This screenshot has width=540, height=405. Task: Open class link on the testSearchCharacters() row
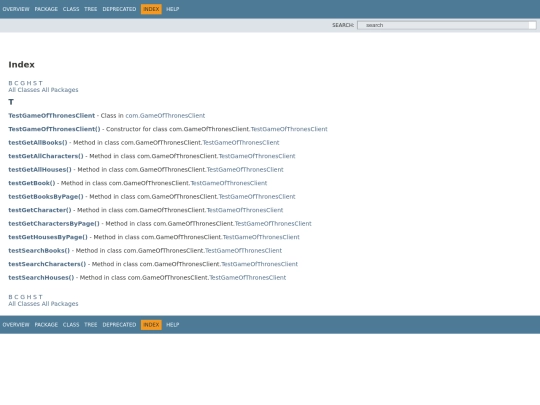pyautogui.click(x=259, y=264)
